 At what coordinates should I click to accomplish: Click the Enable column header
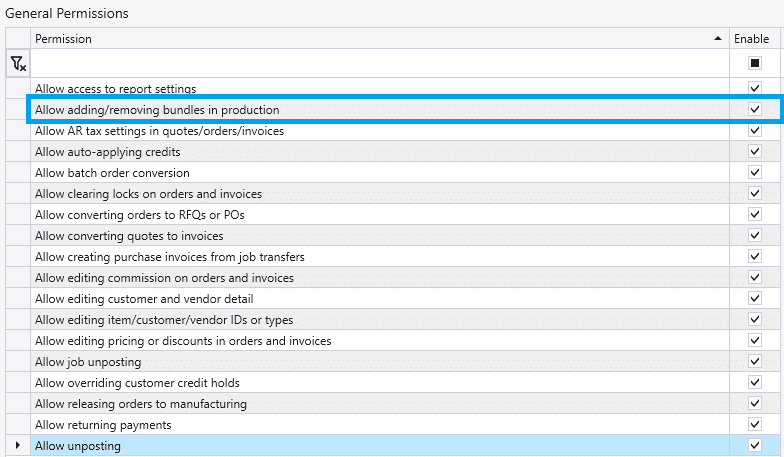pyautogui.click(x=751, y=38)
